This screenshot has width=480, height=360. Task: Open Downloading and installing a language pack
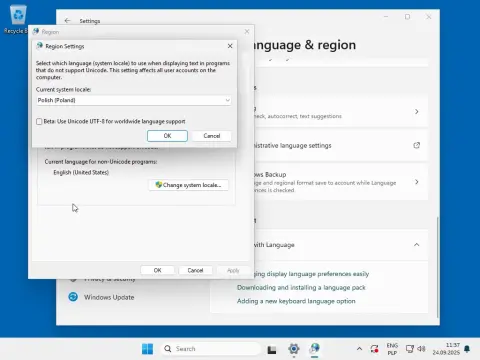click(x=301, y=287)
